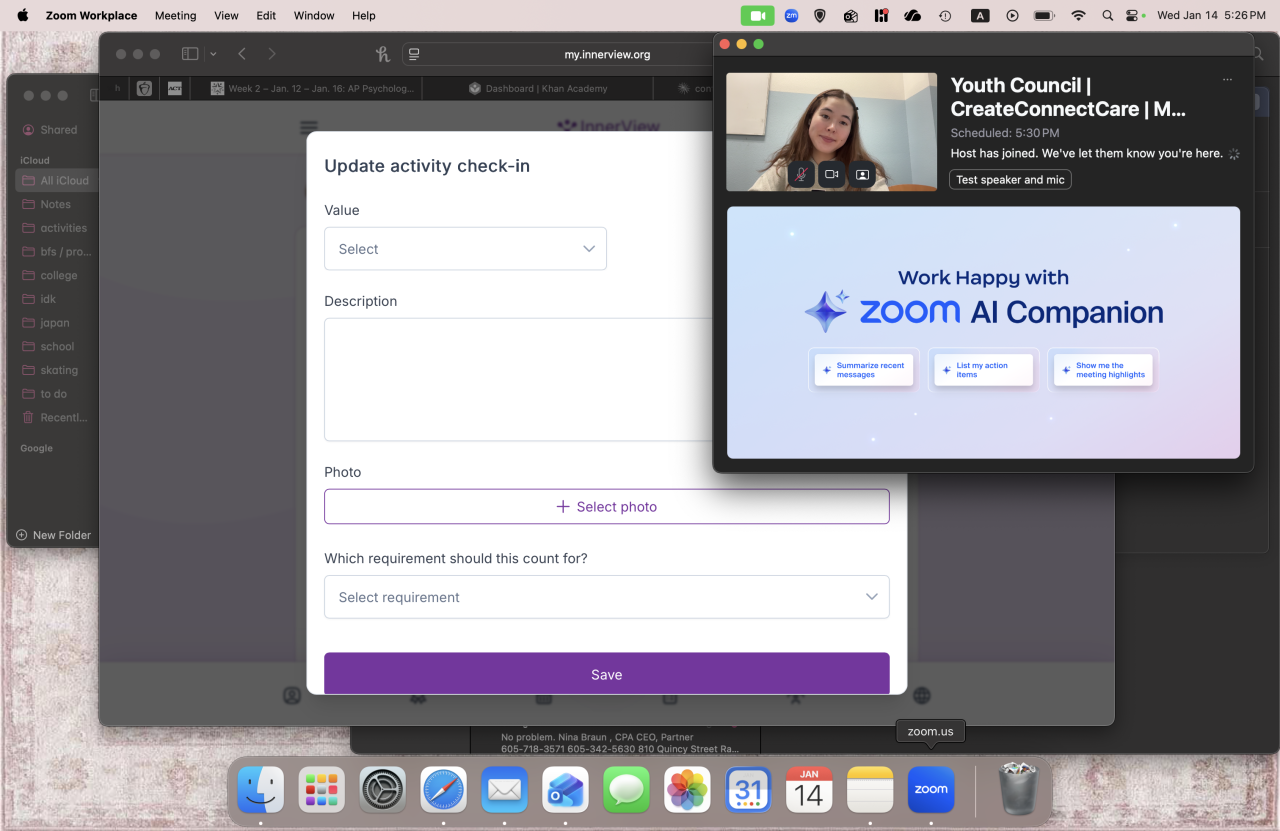This screenshot has height=831, width=1280.
Task: Open the Meeting menu
Action: tap(175, 16)
